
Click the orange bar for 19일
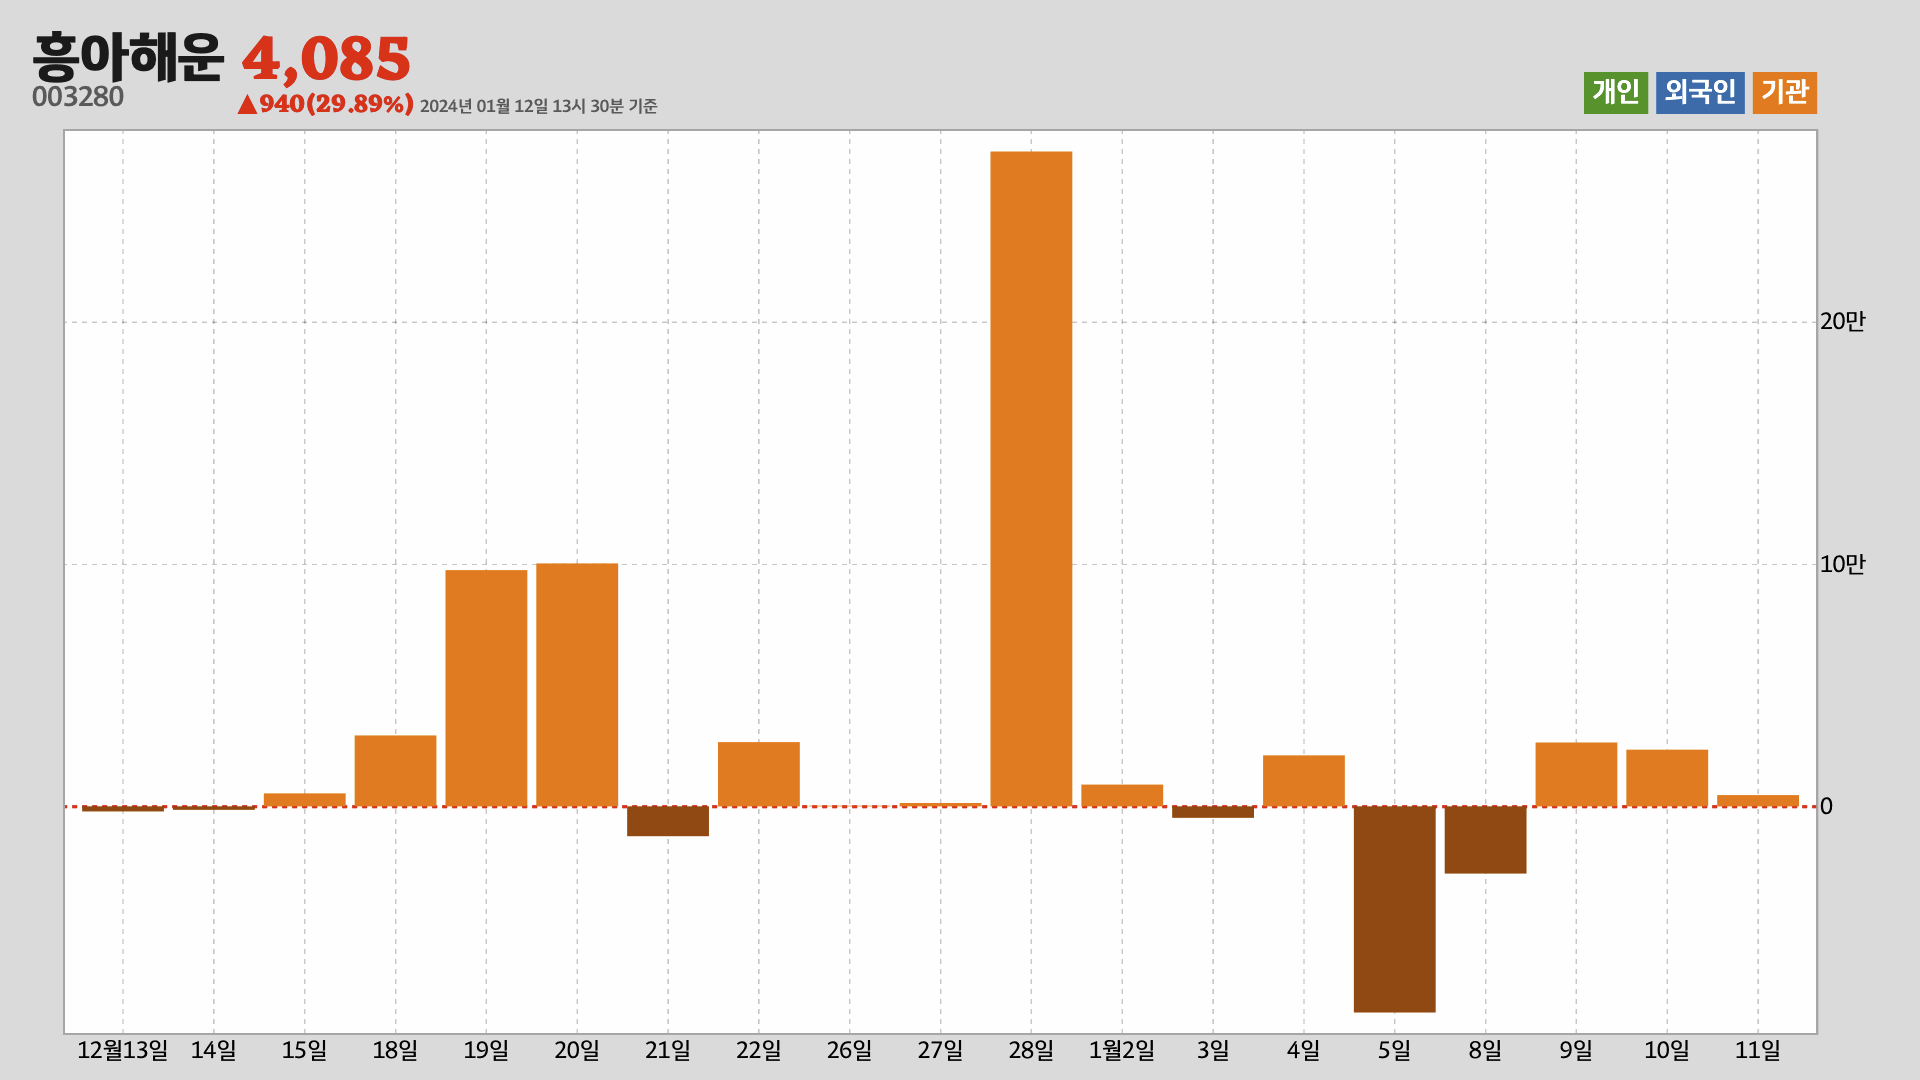486,688
